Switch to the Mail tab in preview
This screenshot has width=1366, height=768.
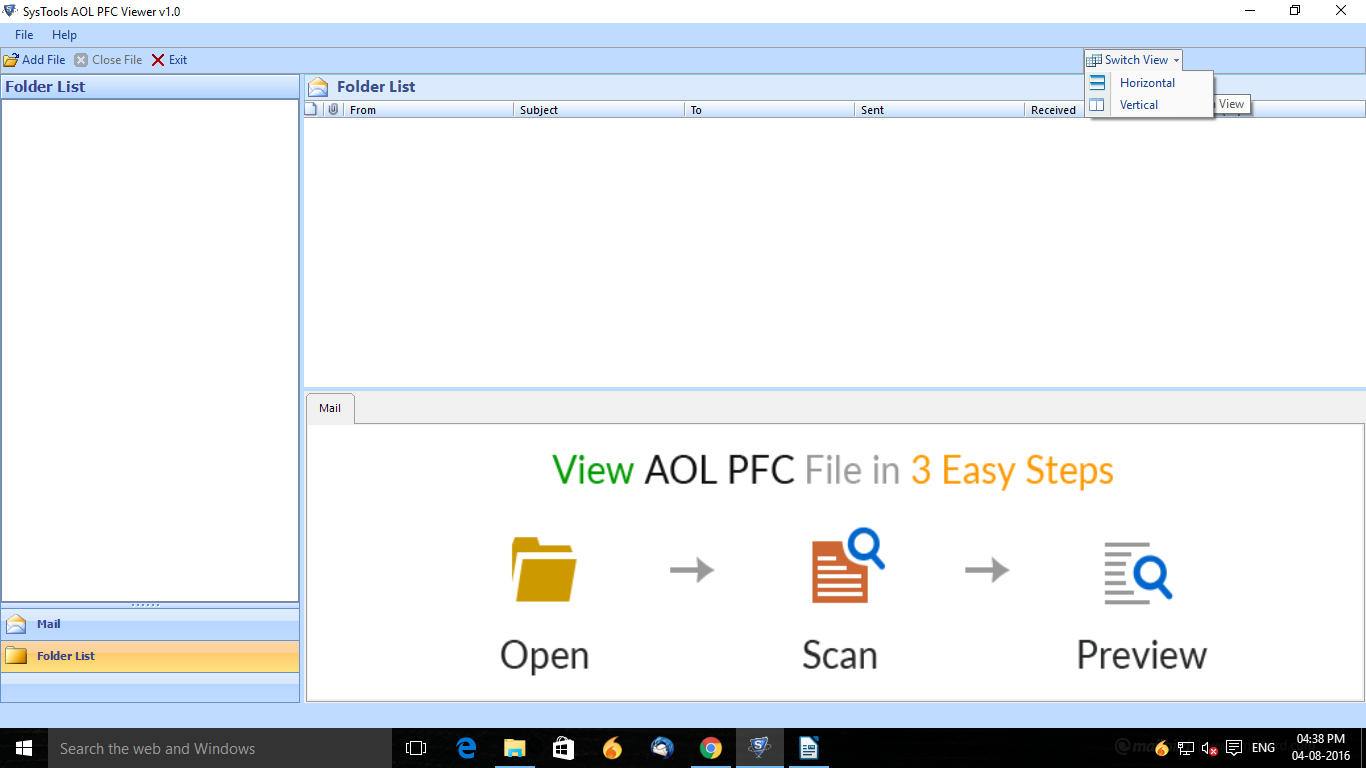coord(330,408)
